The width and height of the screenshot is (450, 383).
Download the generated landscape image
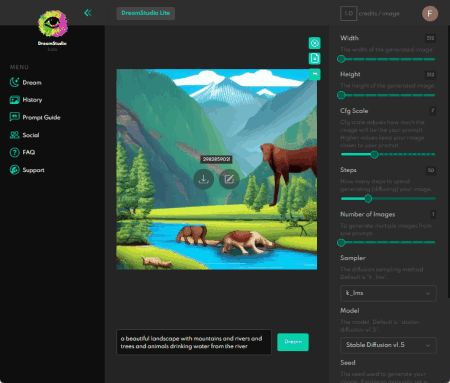tap(204, 179)
